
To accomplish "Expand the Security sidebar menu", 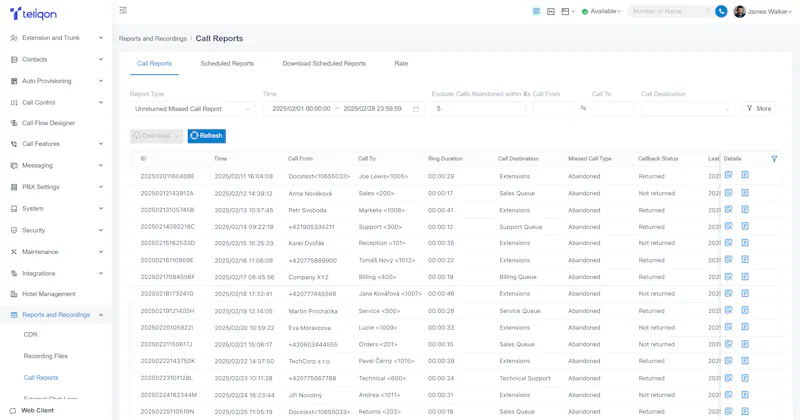I will pyautogui.click(x=56, y=230).
